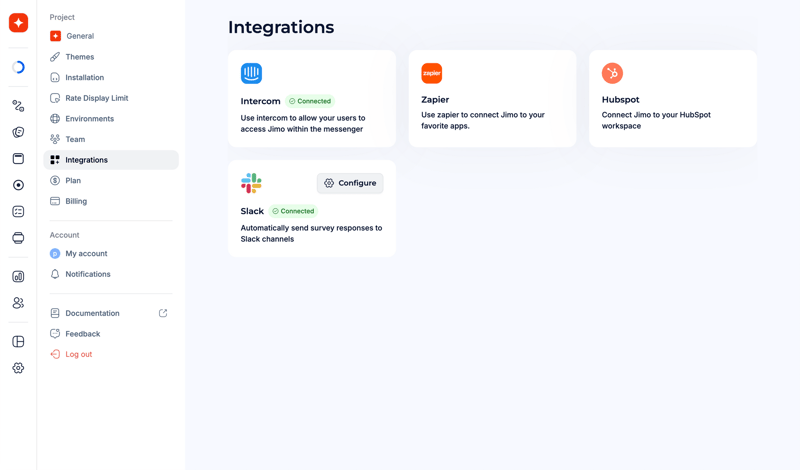This screenshot has height=470, width=800.
Task: Click the Zapier card description text
Action: [483, 120]
